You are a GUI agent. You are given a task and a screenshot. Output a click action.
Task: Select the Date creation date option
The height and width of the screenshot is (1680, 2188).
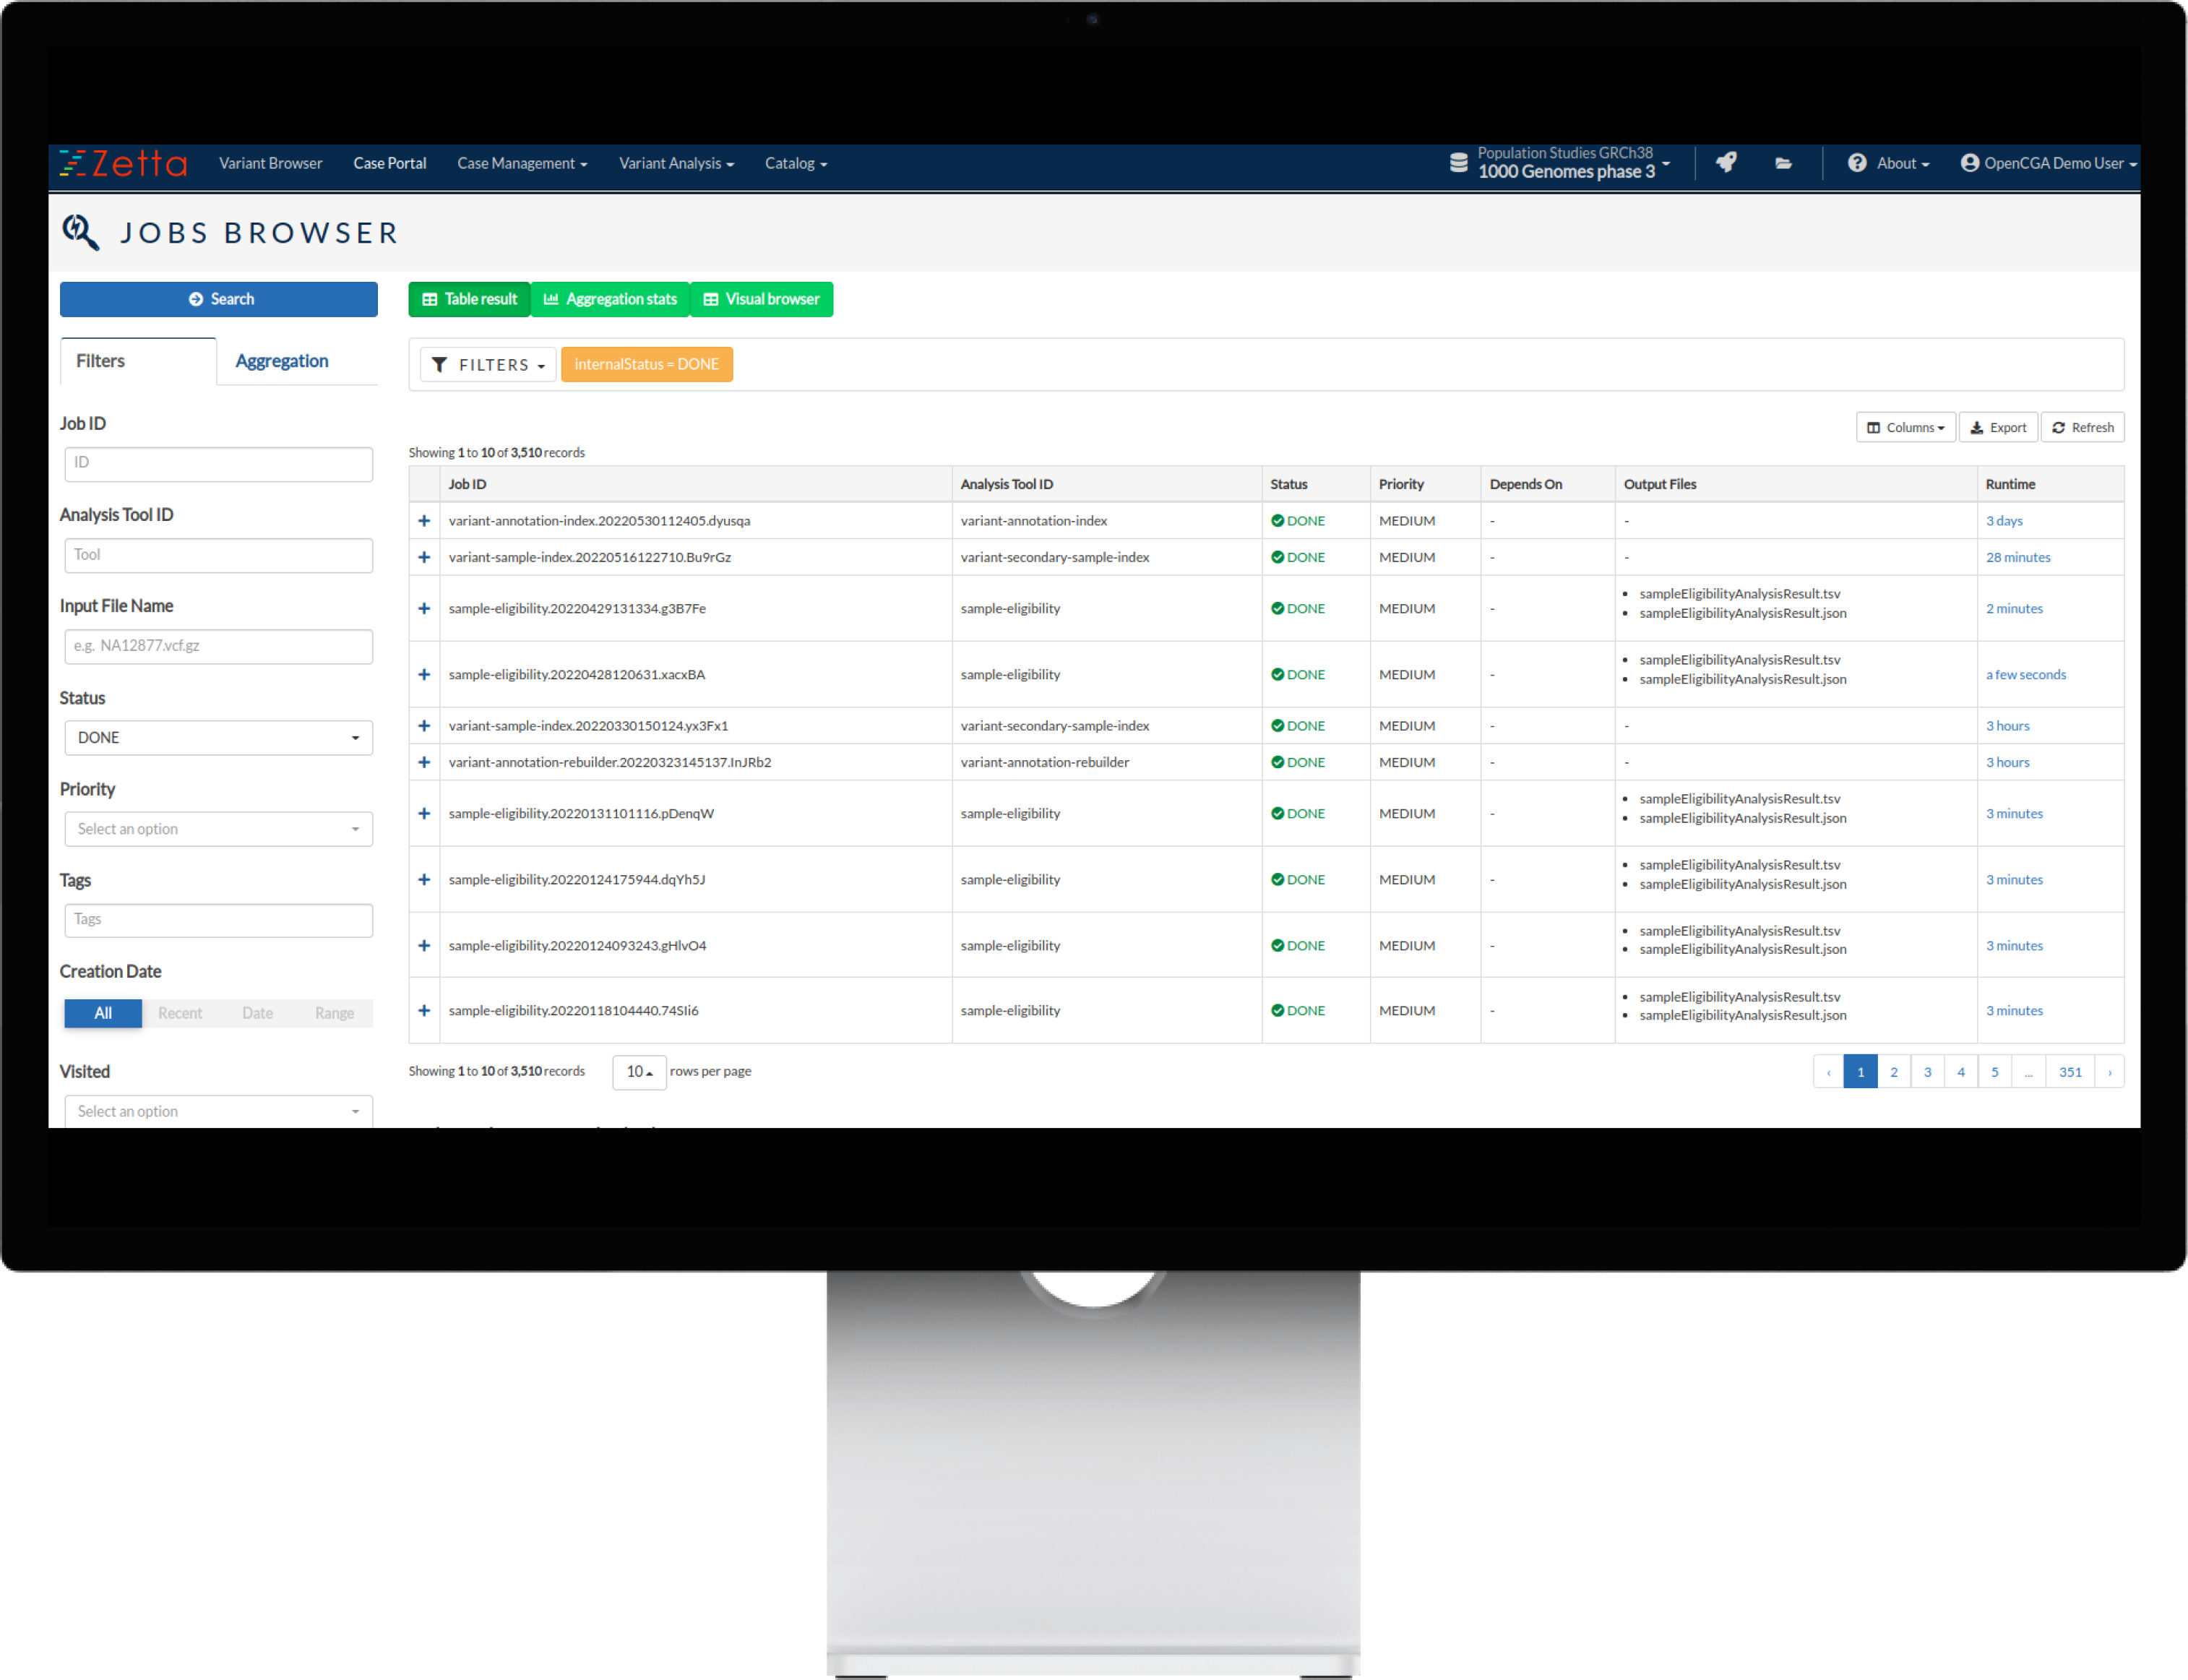[x=257, y=1013]
